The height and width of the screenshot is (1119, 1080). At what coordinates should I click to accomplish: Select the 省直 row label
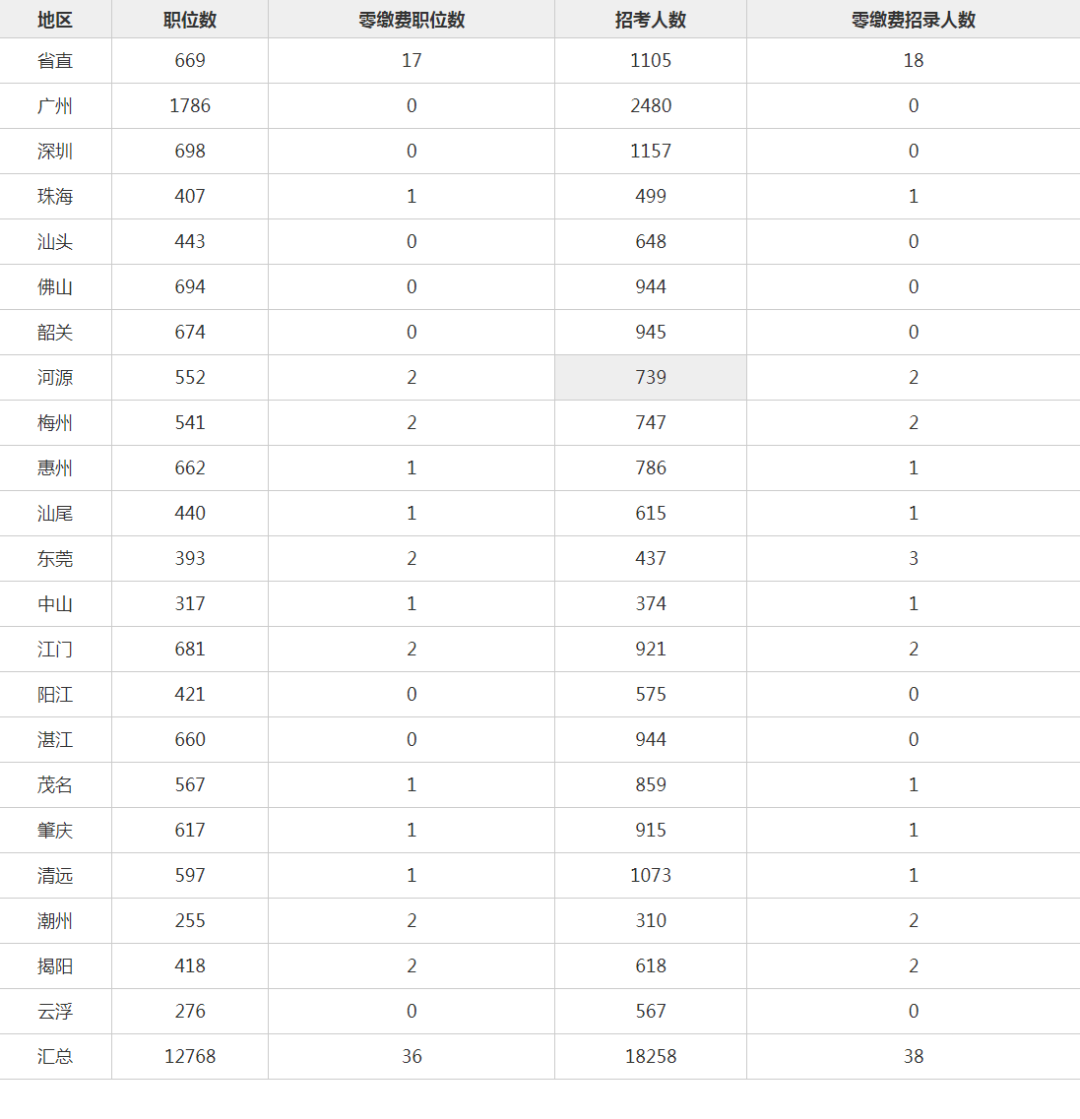click(x=55, y=61)
